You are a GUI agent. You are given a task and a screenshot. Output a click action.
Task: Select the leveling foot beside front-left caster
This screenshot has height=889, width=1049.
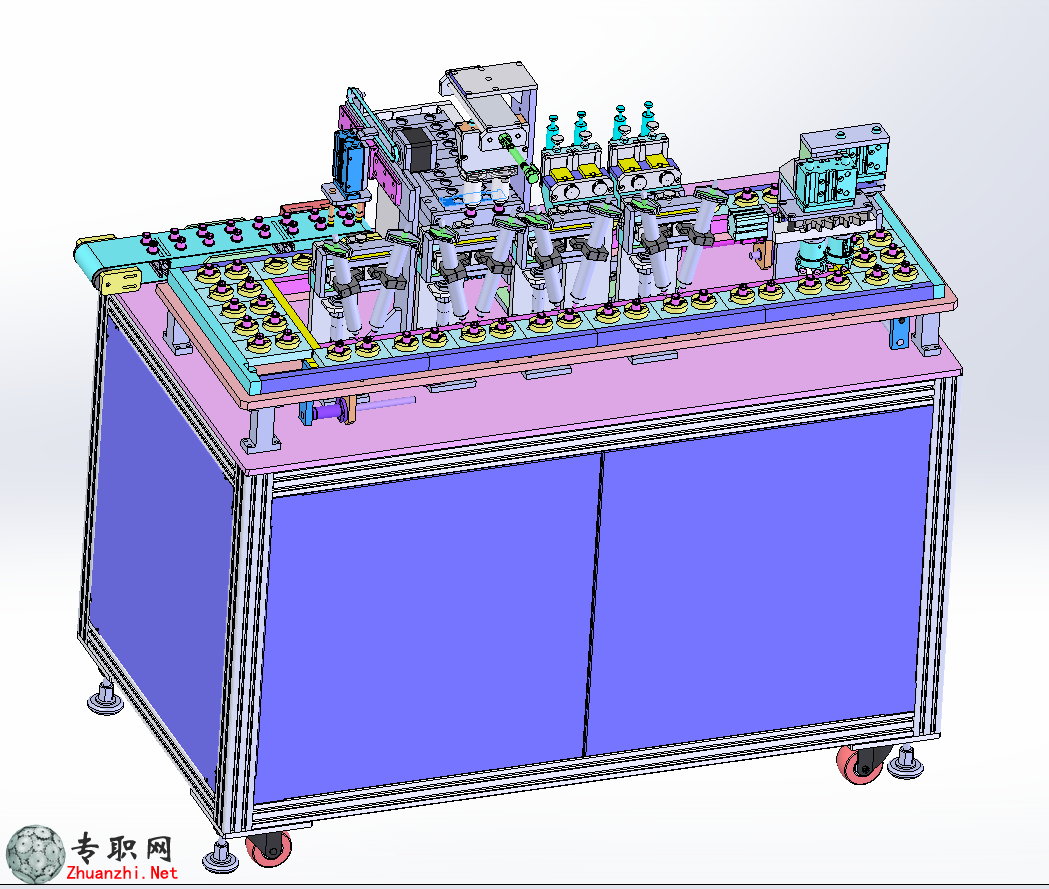click(219, 856)
